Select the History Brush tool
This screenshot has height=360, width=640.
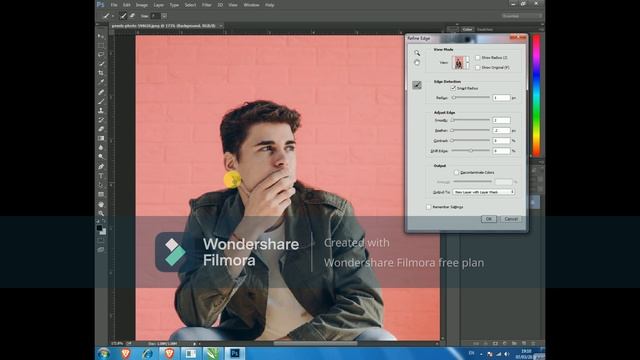coord(101,120)
